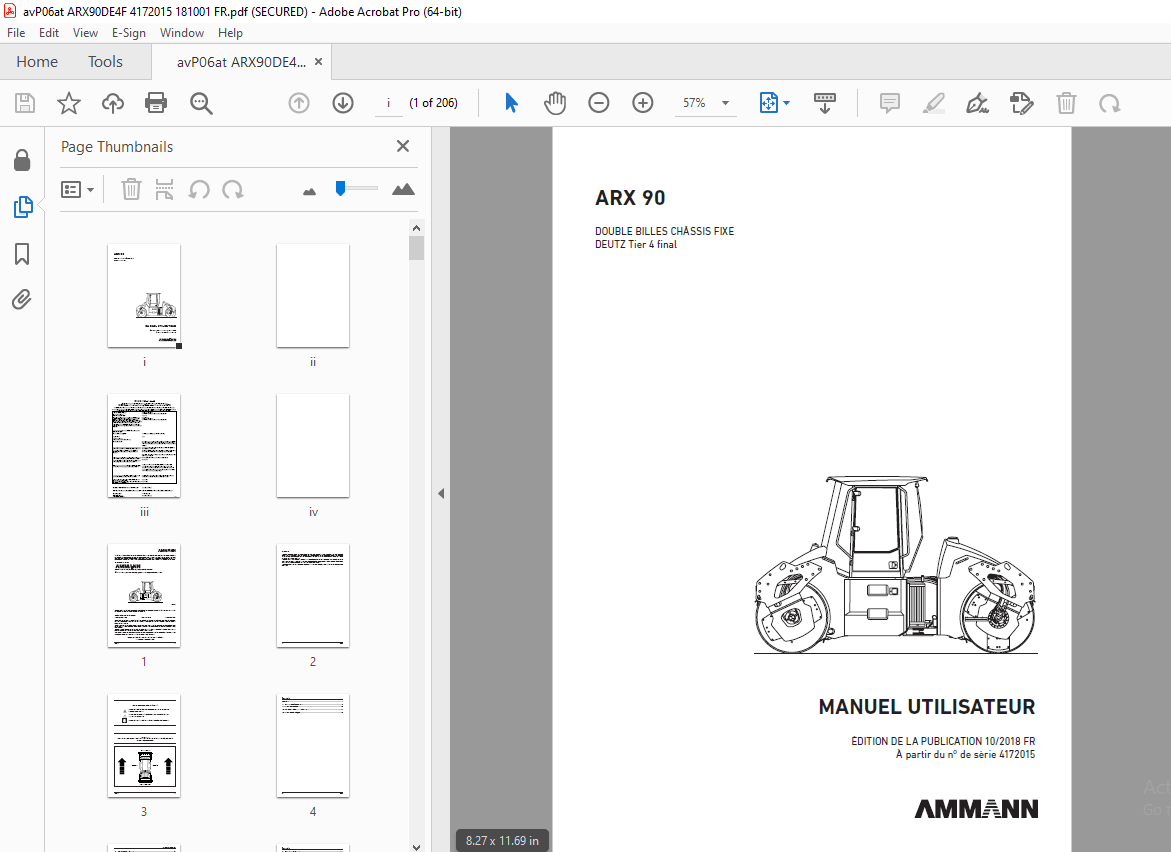Close the Page Thumbnails panel
The height and width of the screenshot is (852, 1171).
[403, 146]
